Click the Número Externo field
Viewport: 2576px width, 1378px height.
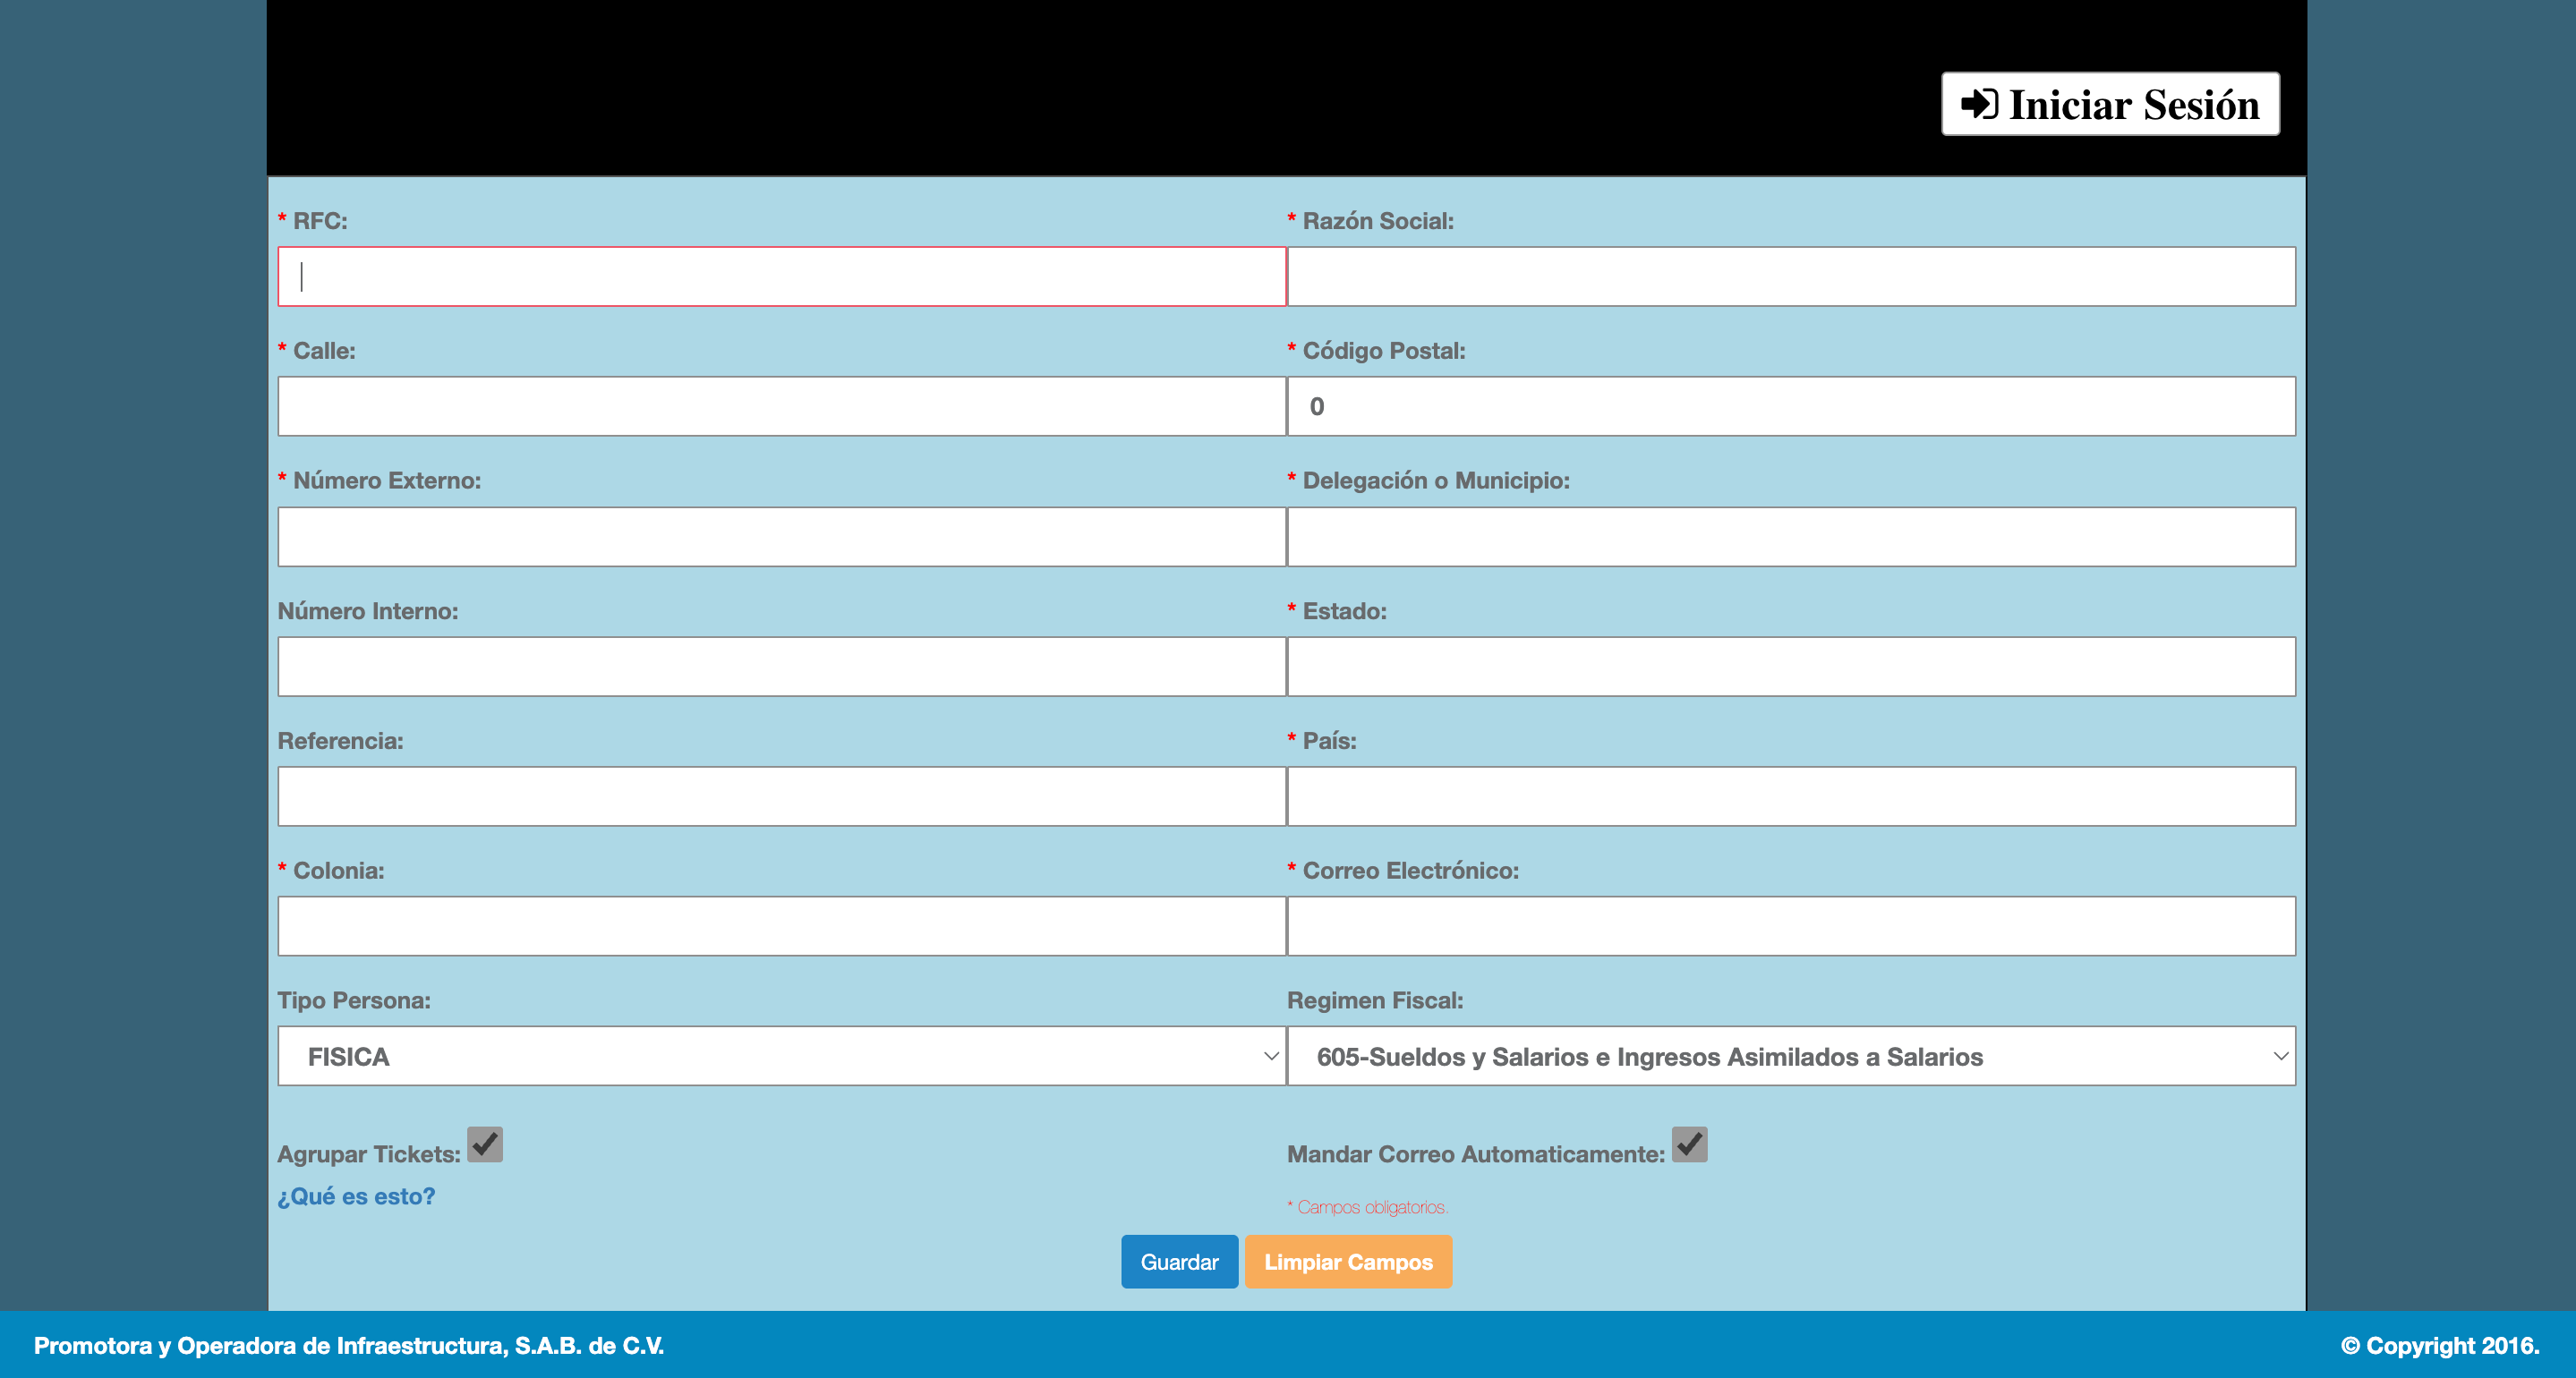point(781,537)
